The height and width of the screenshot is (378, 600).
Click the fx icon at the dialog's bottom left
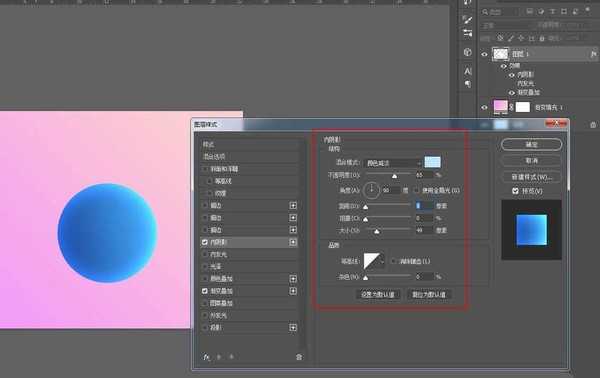click(206, 357)
